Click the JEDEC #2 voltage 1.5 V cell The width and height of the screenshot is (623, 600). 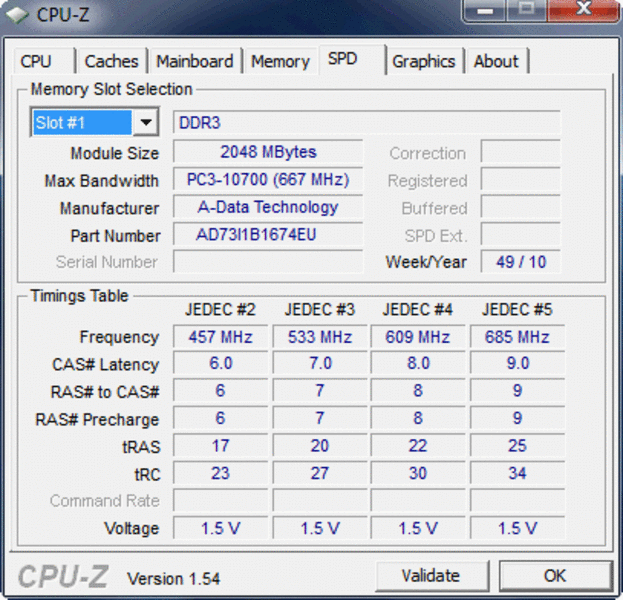tap(221, 528)
